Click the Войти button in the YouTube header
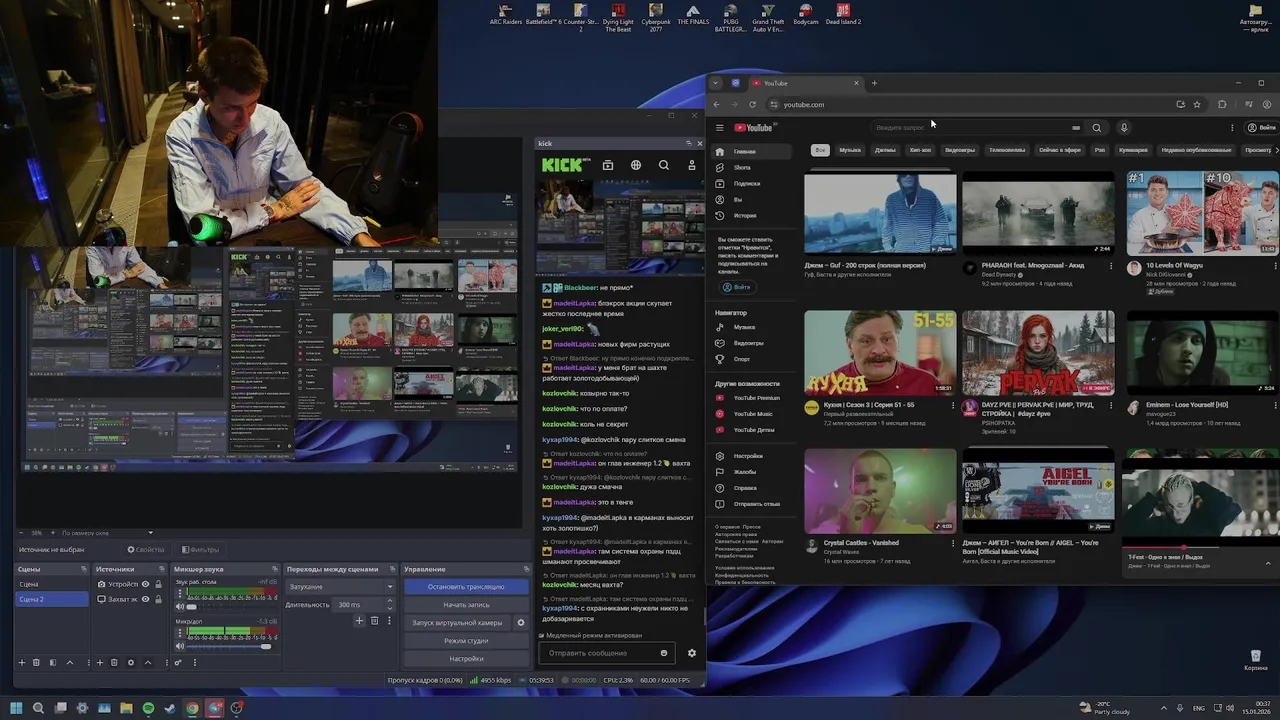Image resolution: width=1280 pixels, height=720 pixels. 1260,128
